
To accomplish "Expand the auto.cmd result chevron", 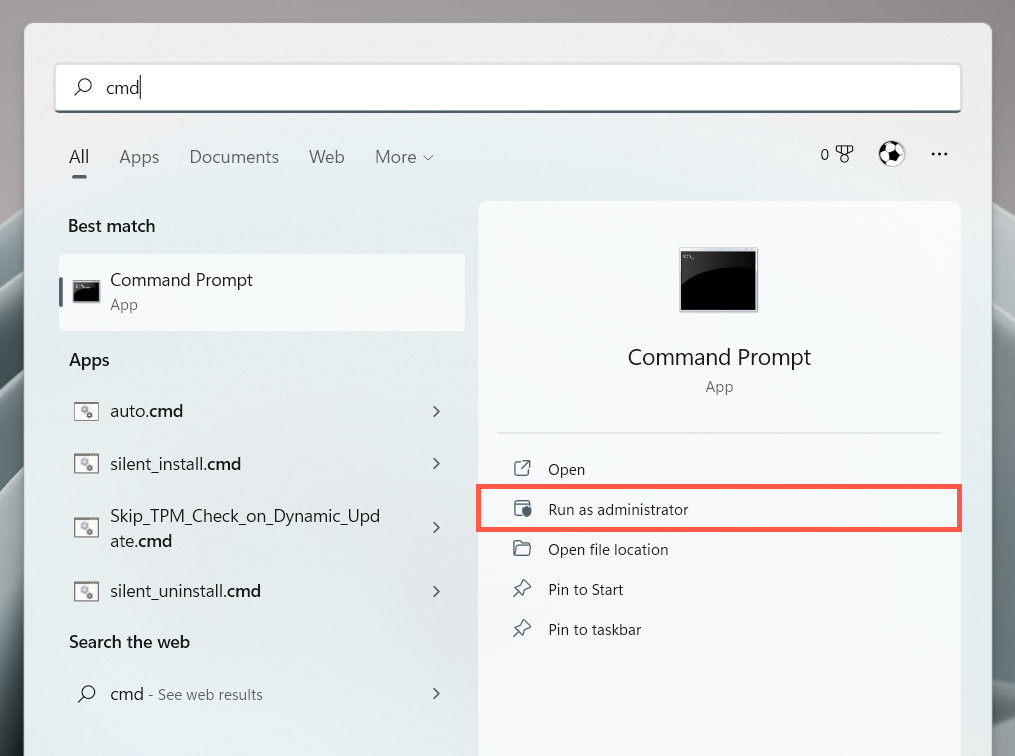I will coord(436,411).
